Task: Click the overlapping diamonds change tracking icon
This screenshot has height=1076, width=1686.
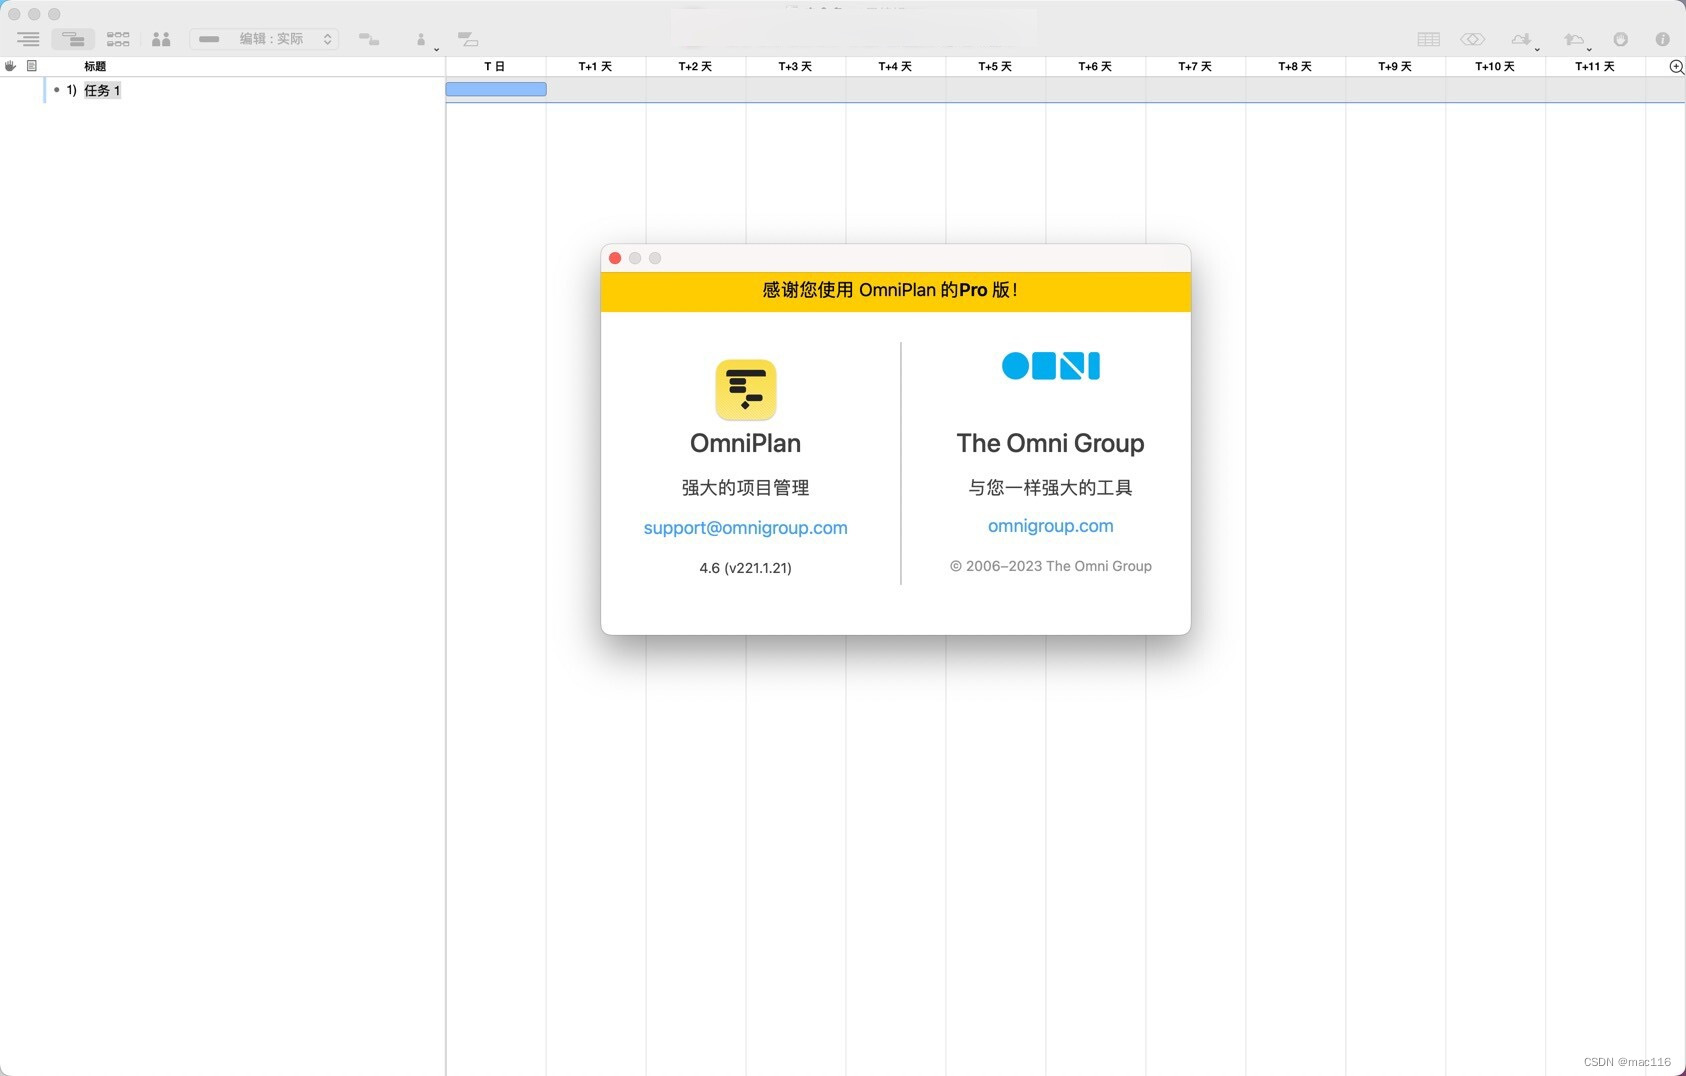Action: click(x=1472, y=39)
